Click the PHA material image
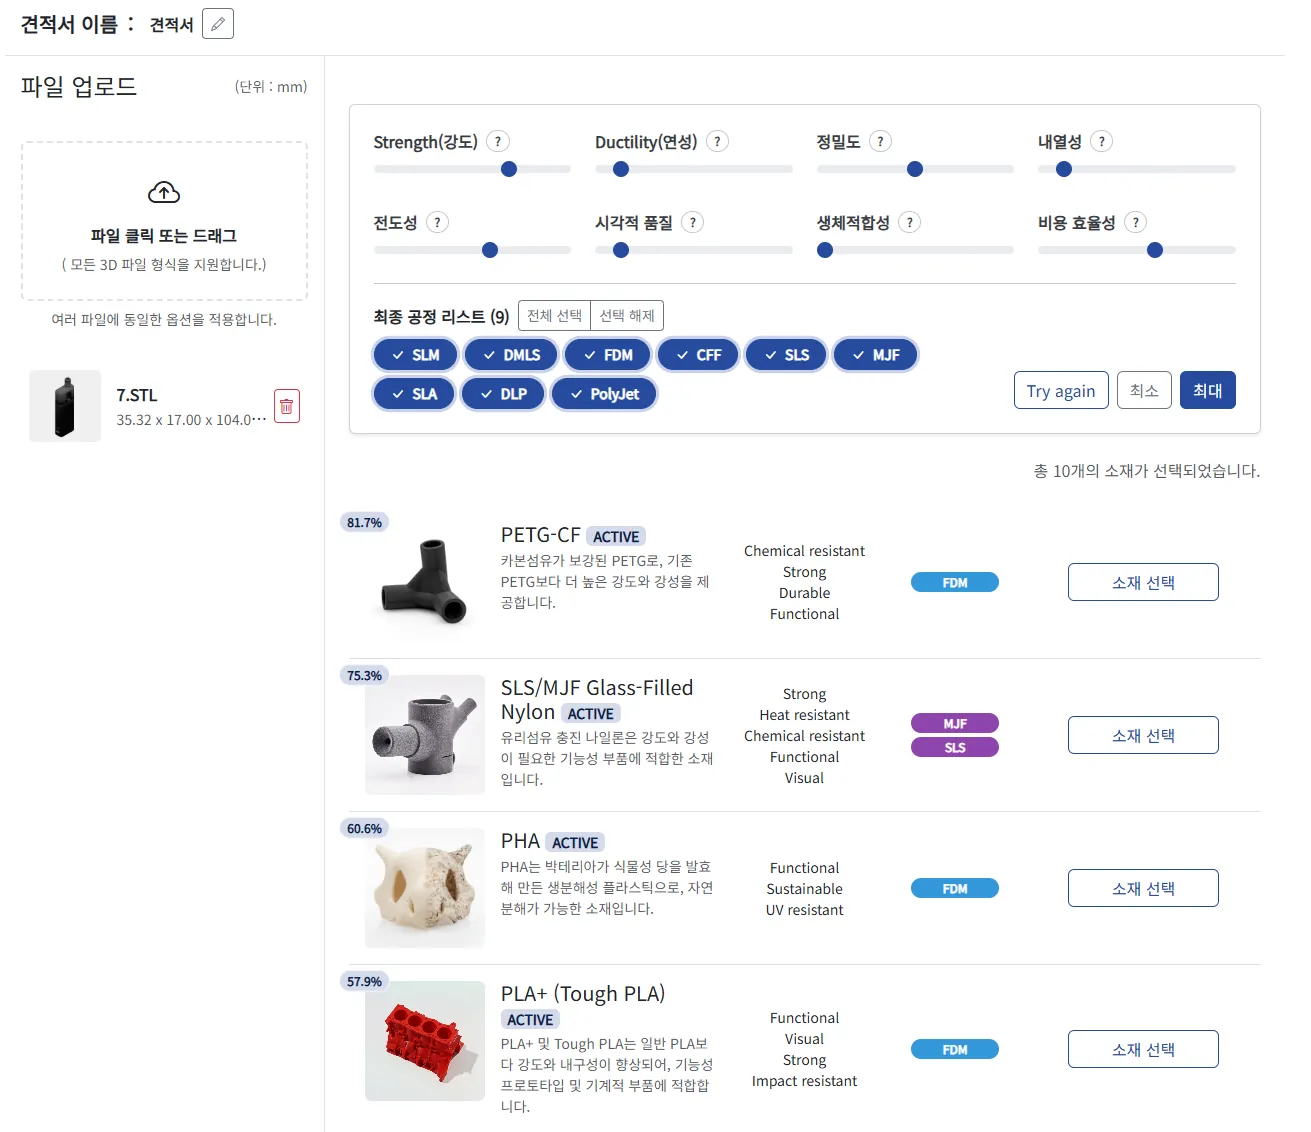This screenshot has width=1311, height=1132. (x=425, y=888)
